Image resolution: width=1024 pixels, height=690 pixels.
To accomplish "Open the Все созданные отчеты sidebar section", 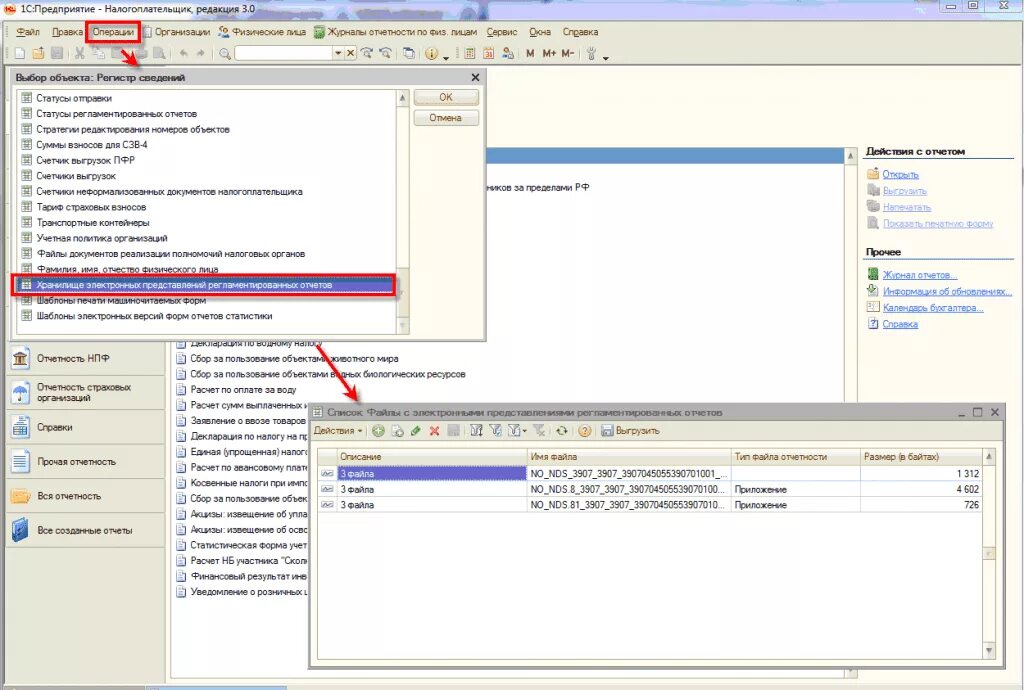I will pos(86,530).
